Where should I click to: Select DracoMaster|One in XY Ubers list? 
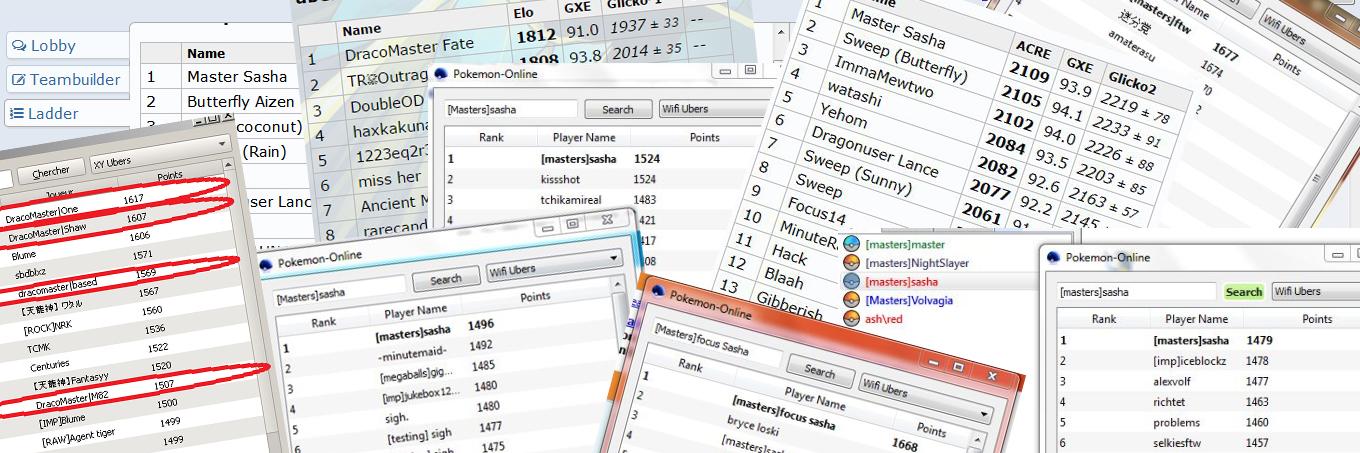click(x=41, y=212)
